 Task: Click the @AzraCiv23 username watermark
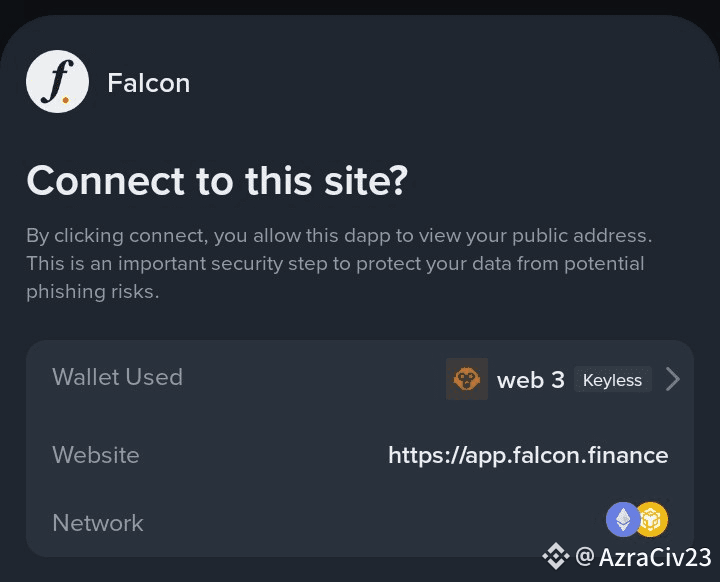coord(643,556)
